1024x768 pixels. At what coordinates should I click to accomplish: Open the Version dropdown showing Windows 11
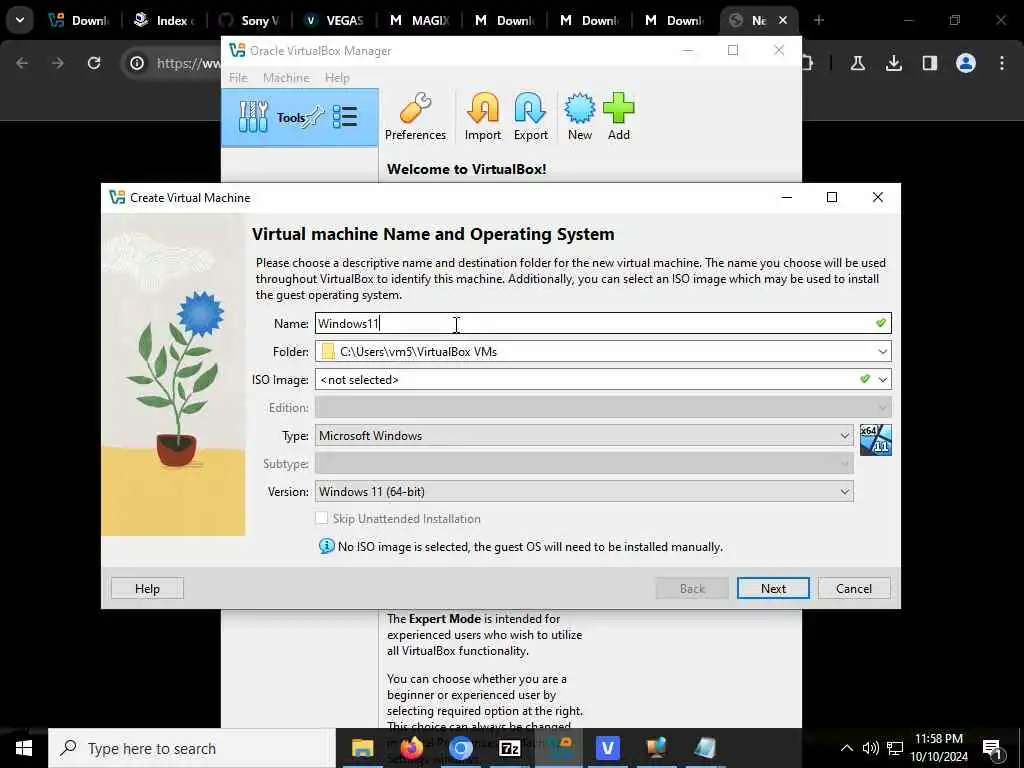(x=584, y=492)
